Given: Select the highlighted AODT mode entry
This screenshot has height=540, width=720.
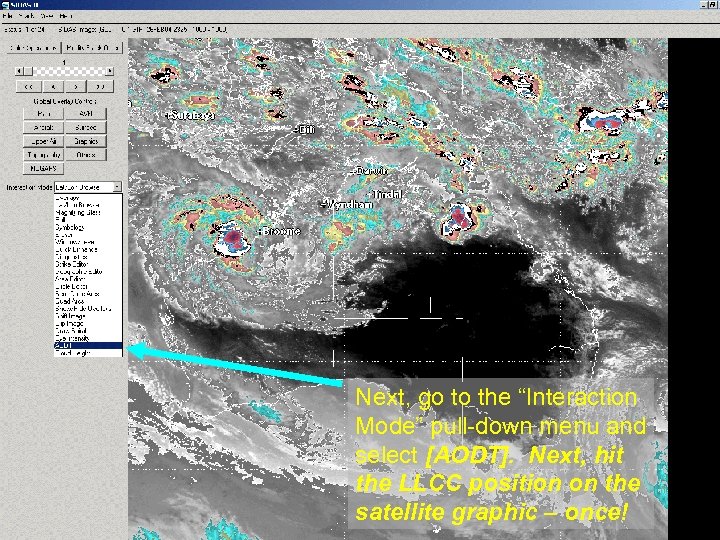Looking at the screenshot, I should (x=88, y=345).
